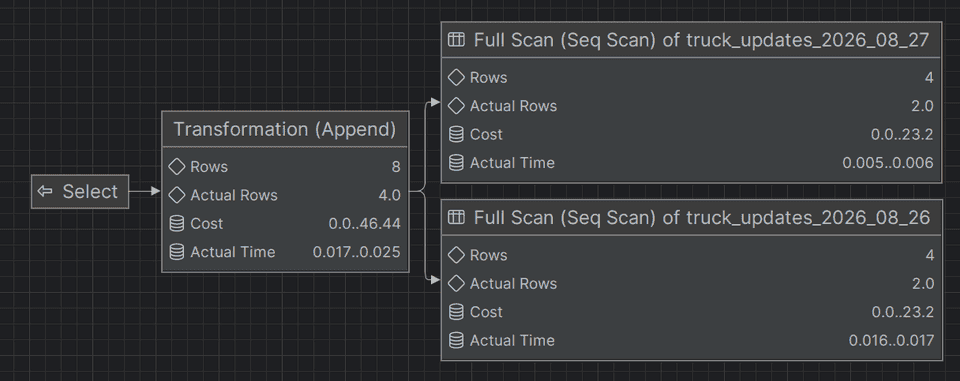
Task: Click the Rows label in the Append node
Action: tap(209, 167)
